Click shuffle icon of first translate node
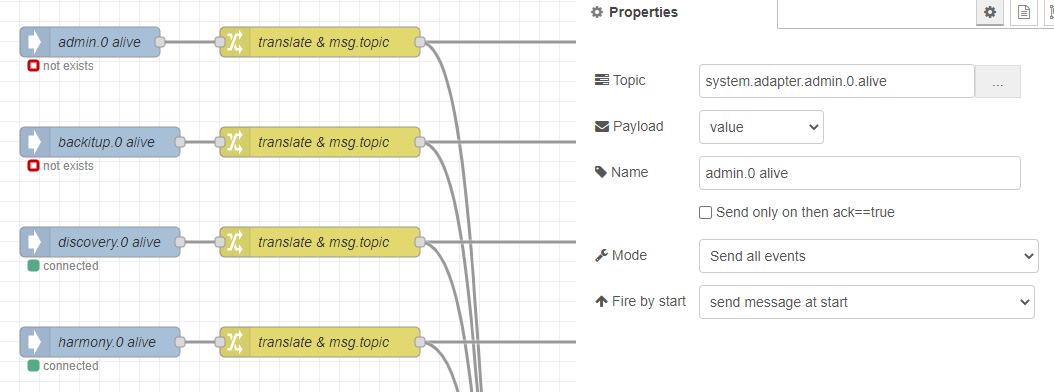Screen dimensions: 1054x392 [235, 42]
